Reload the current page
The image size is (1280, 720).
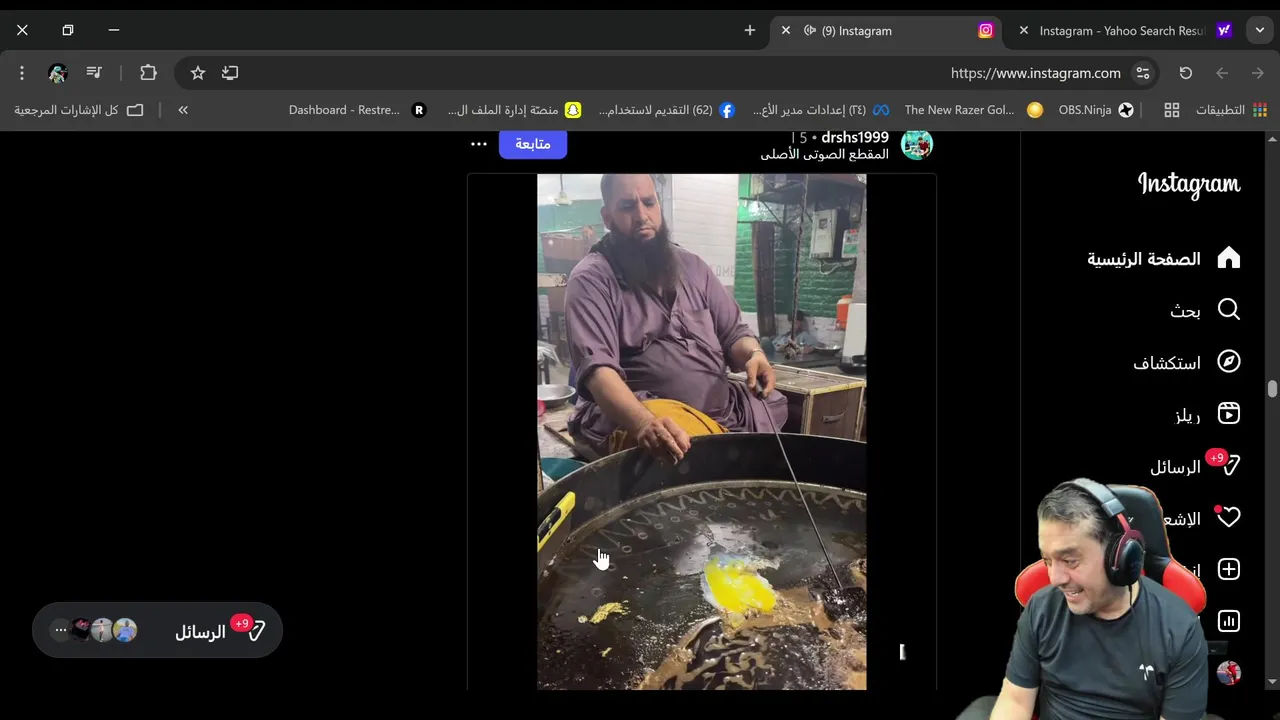click(x=1186, y=73)
